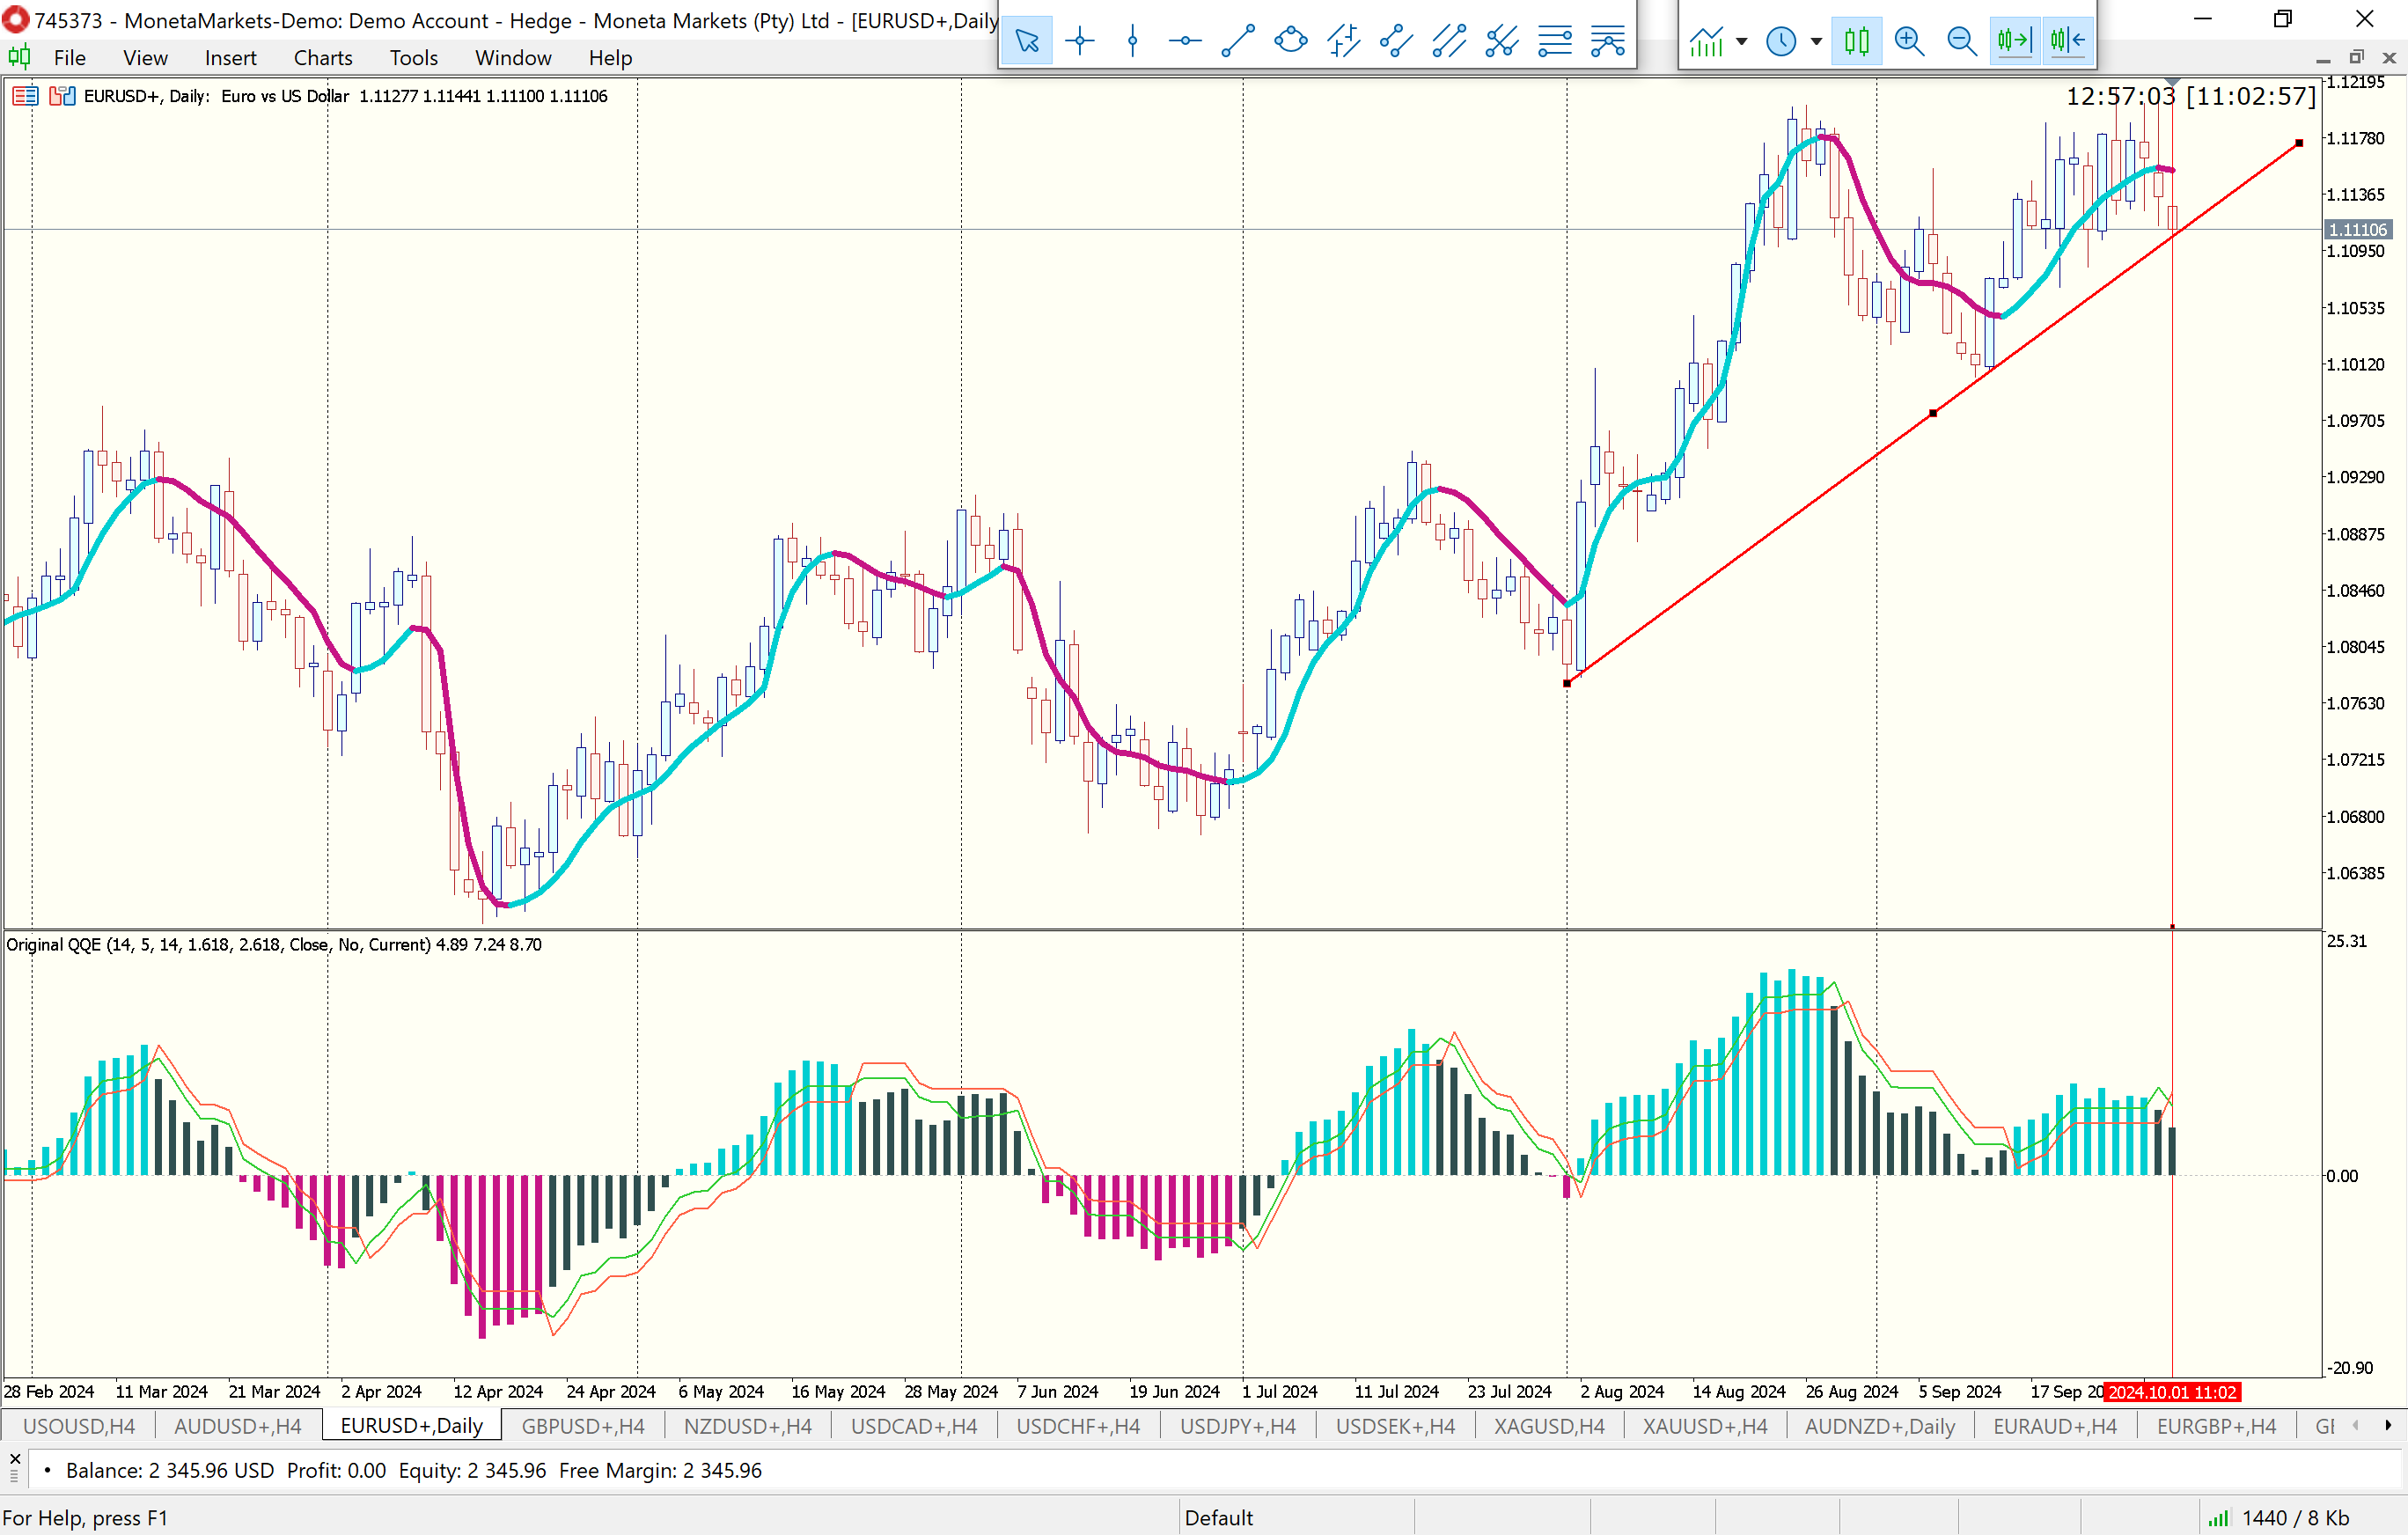Select the horizontal line drawing tool
Screen dimensions: 2408x1535
tap(1185, 41)
